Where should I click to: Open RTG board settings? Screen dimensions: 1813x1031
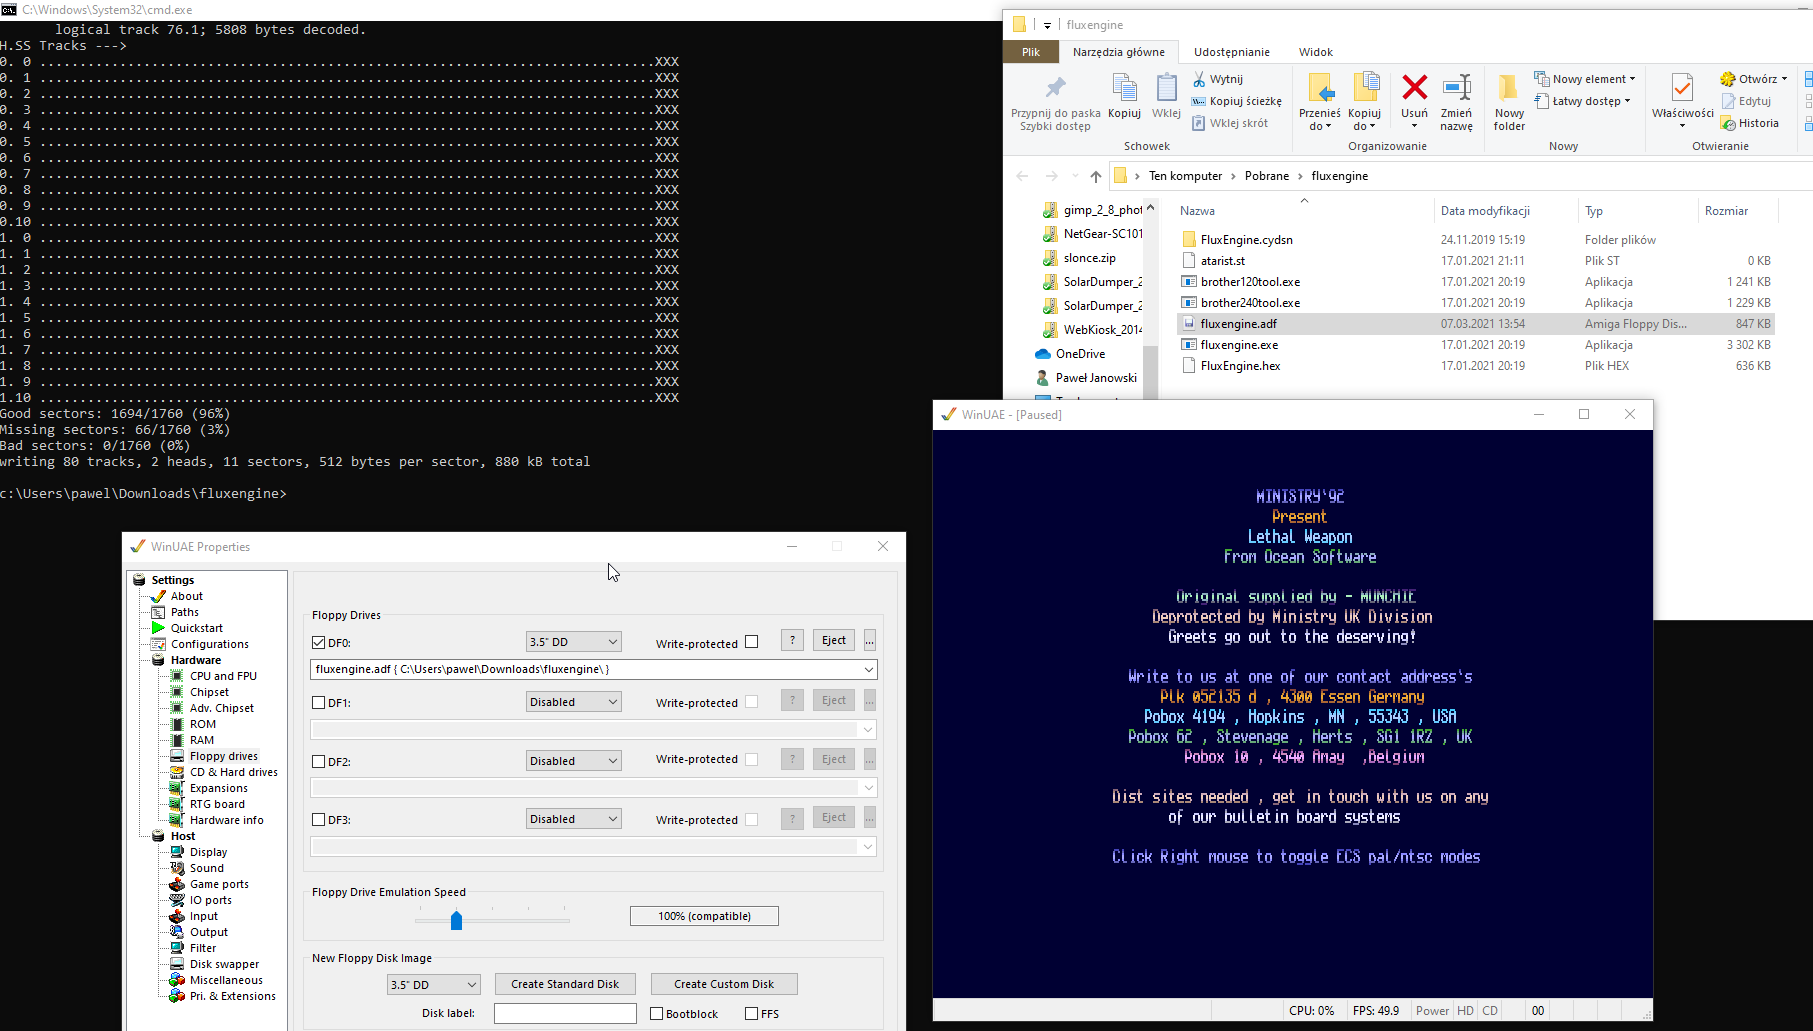click(217, 804)
